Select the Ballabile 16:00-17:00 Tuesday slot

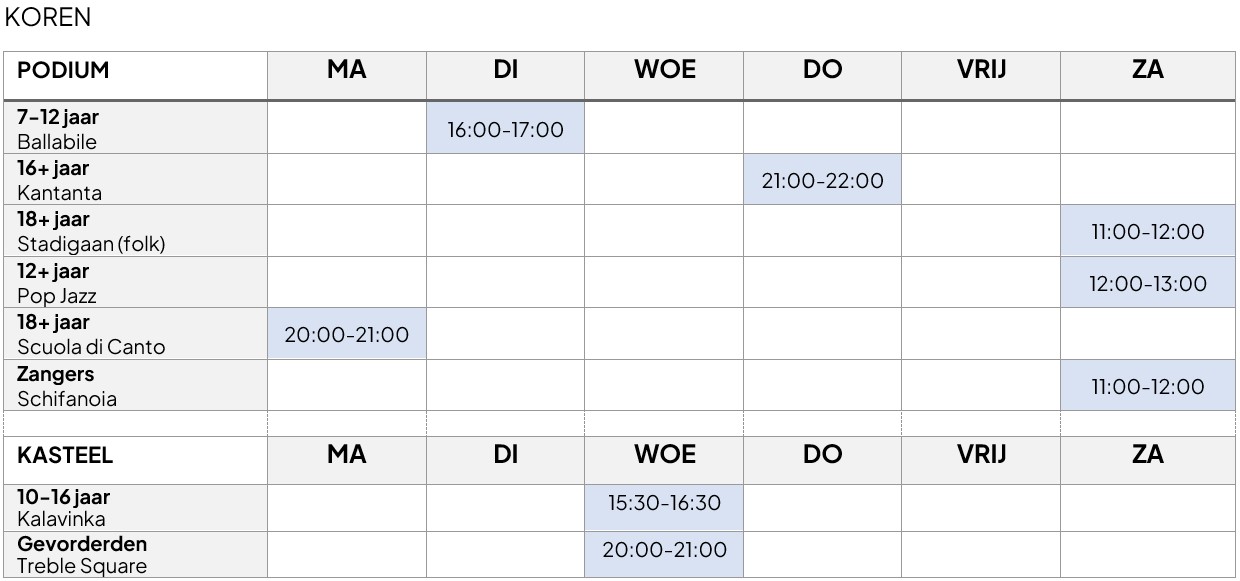point(505,129)
